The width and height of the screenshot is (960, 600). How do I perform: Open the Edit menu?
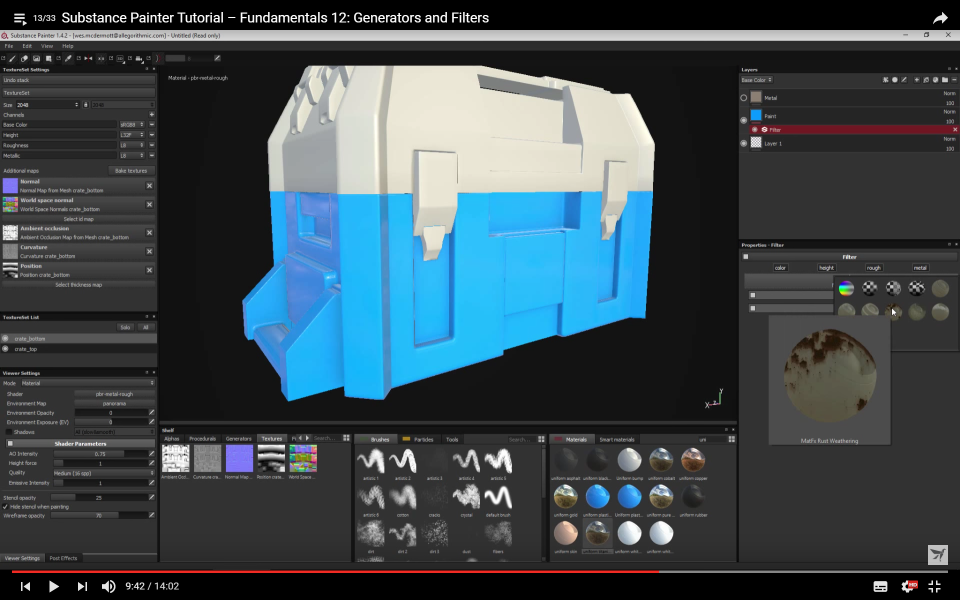[x=27, y=46]
